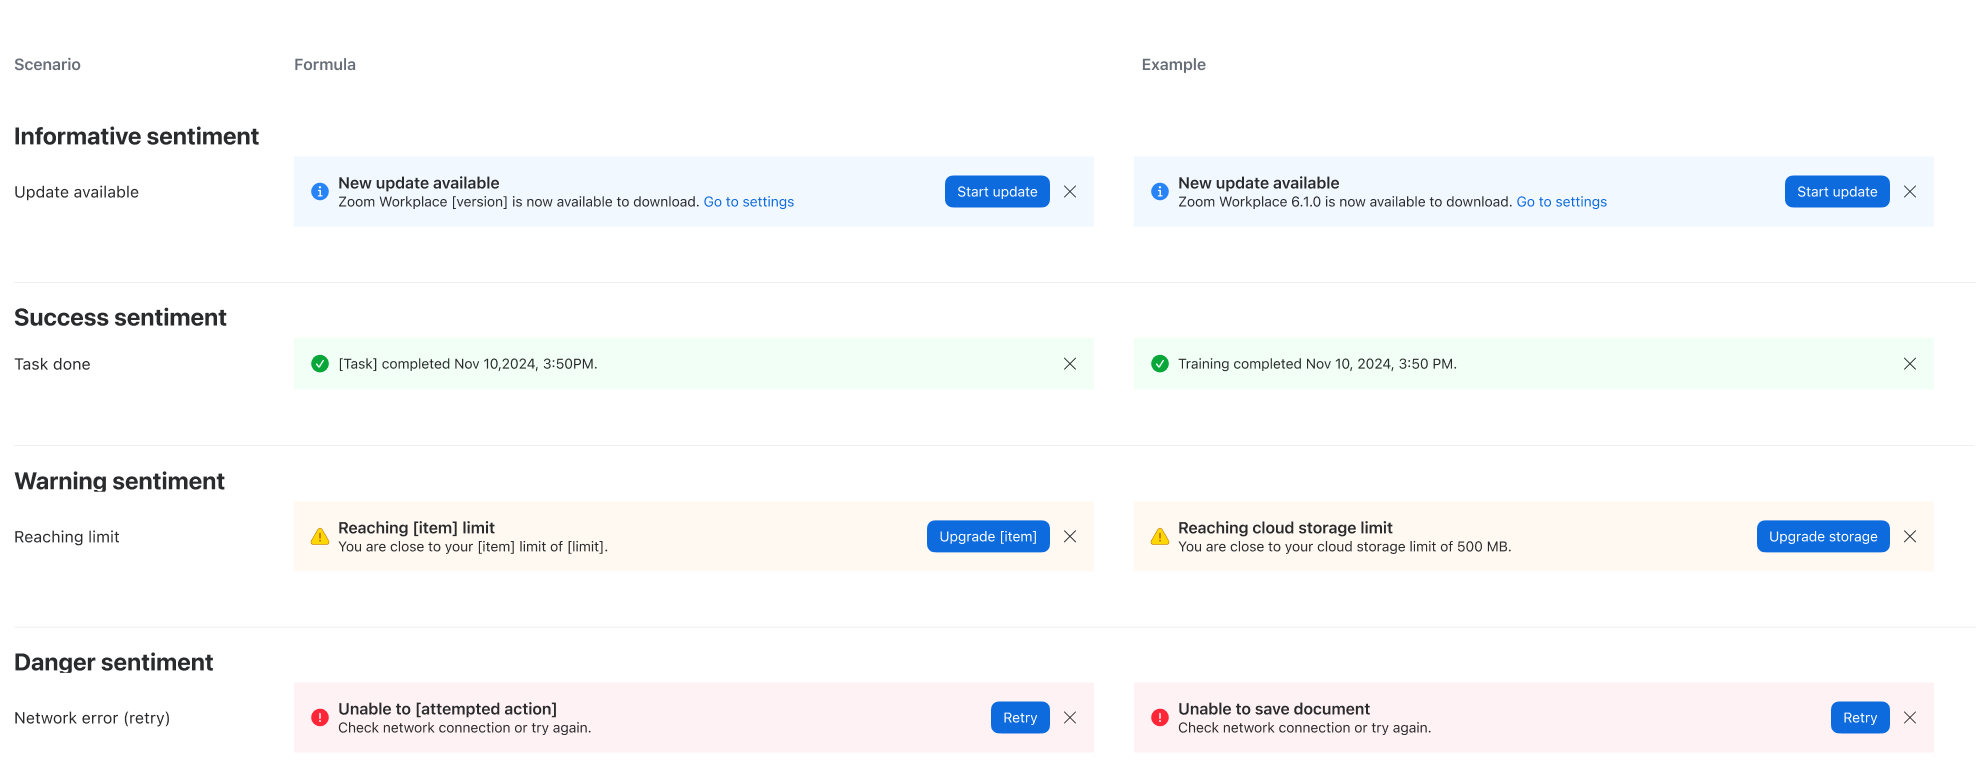The height and width of the screenshot is (764, 1976).
Task: Close the Unable to [attempted action] banner
Action: (1070, 718)
